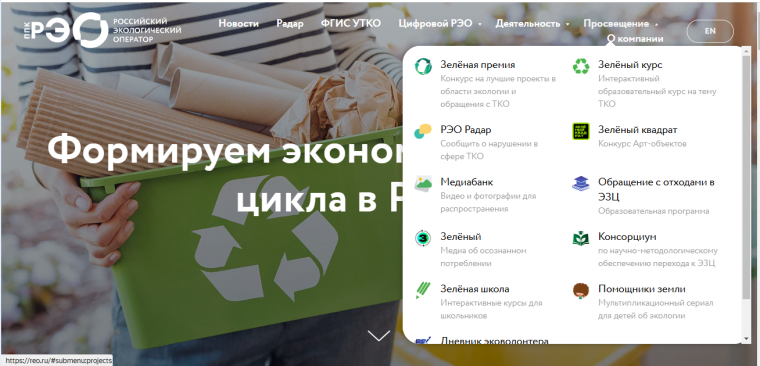Click the submenu scrollbar up arrow

click(x=746, y=51)
